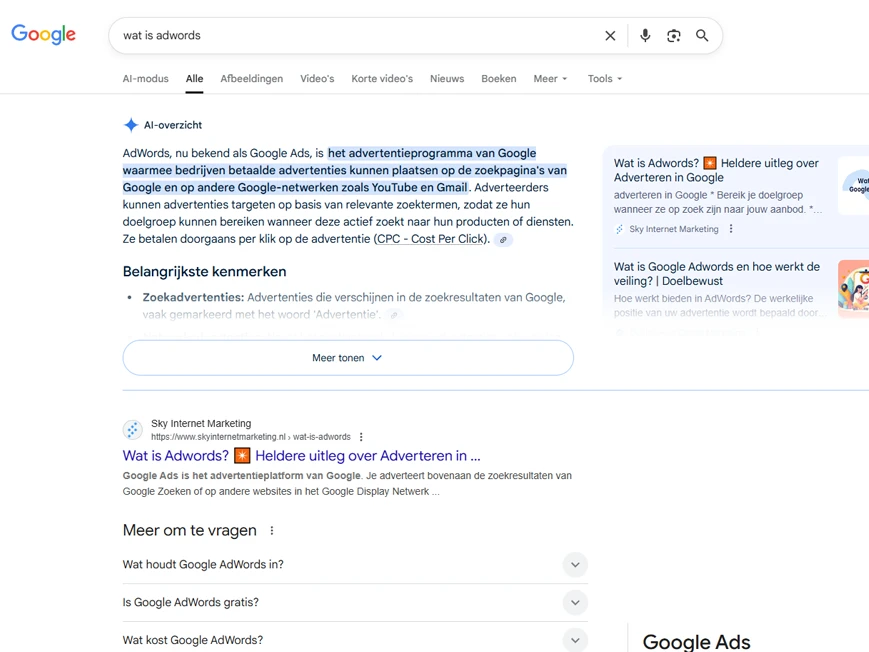The height and width of the screenshot is (652, 869).
Task: Open the options menu beside Sky Internet Marketing card
Action: coord(731,228)
